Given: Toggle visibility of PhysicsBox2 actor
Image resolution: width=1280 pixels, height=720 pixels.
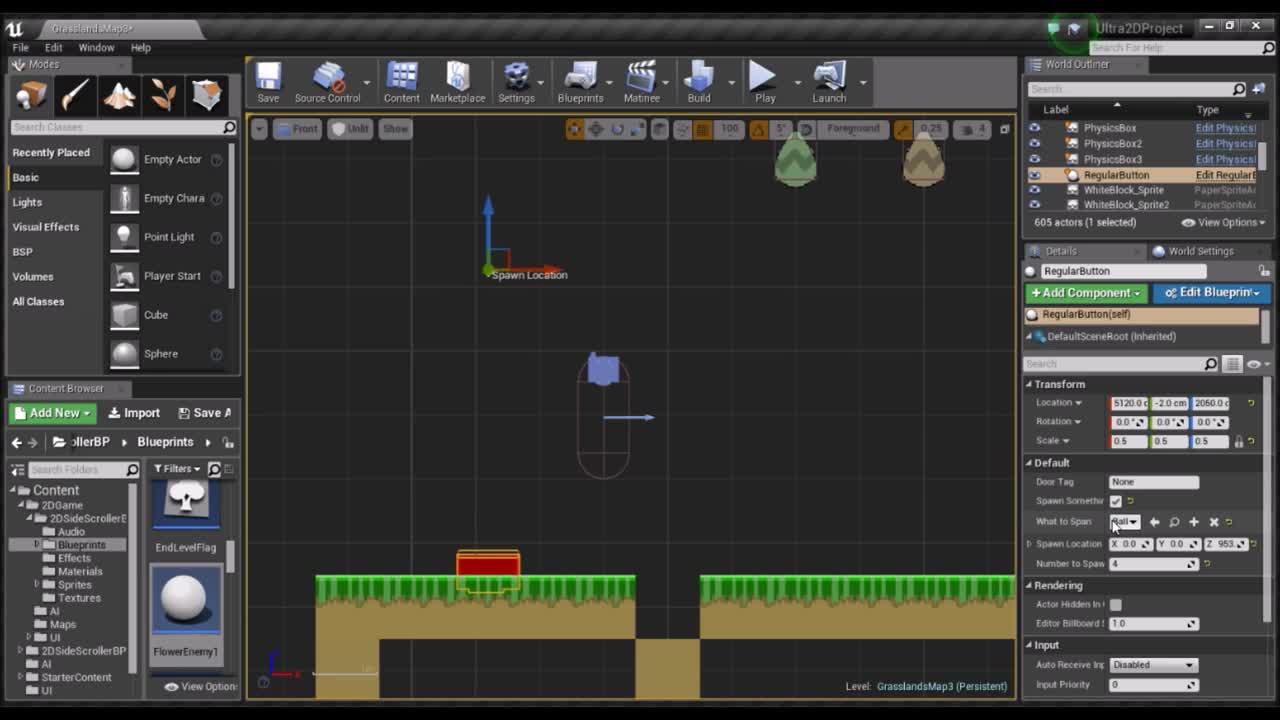Looking at the screenshot, I should point(1034,143).
